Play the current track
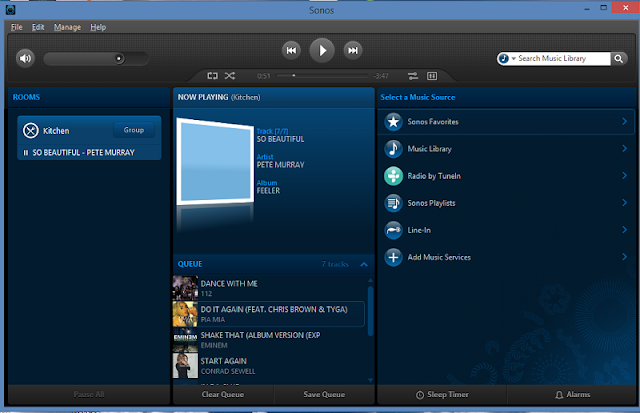Image resolution: width=640 pixels, height=413 pixels. (322, 50)
